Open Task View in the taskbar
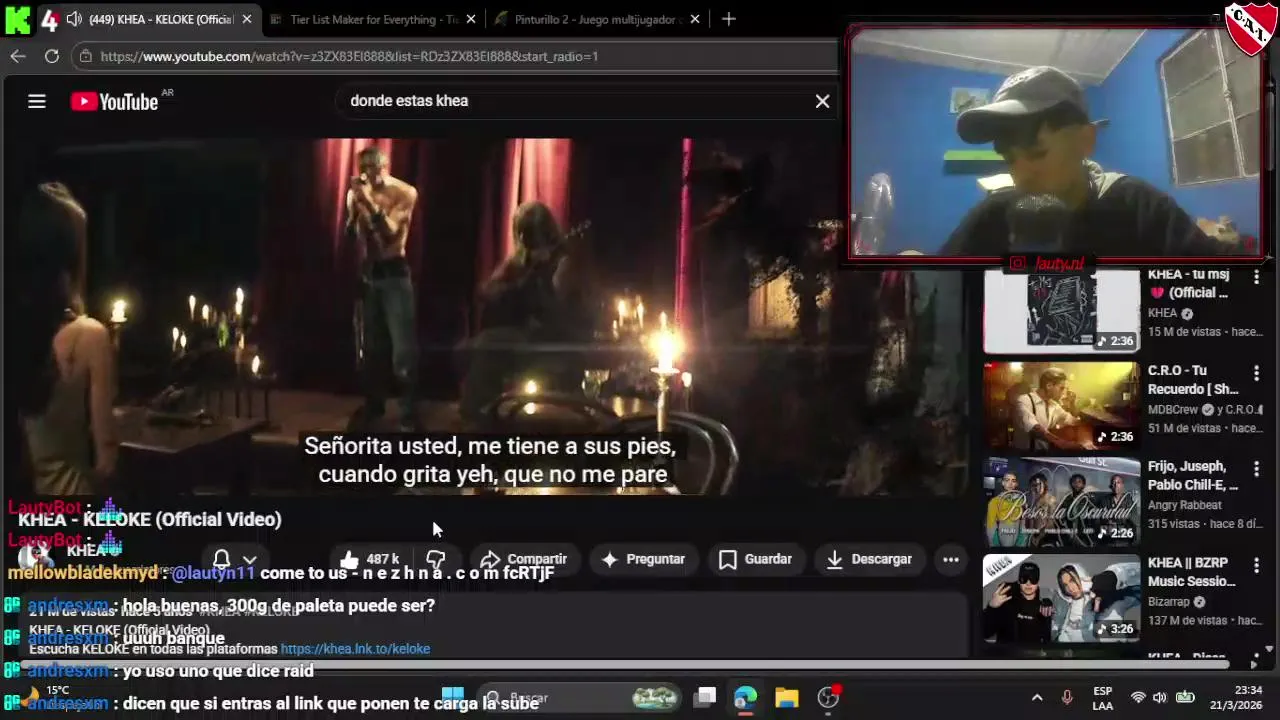1280x720 pixels. pos(706,697)
